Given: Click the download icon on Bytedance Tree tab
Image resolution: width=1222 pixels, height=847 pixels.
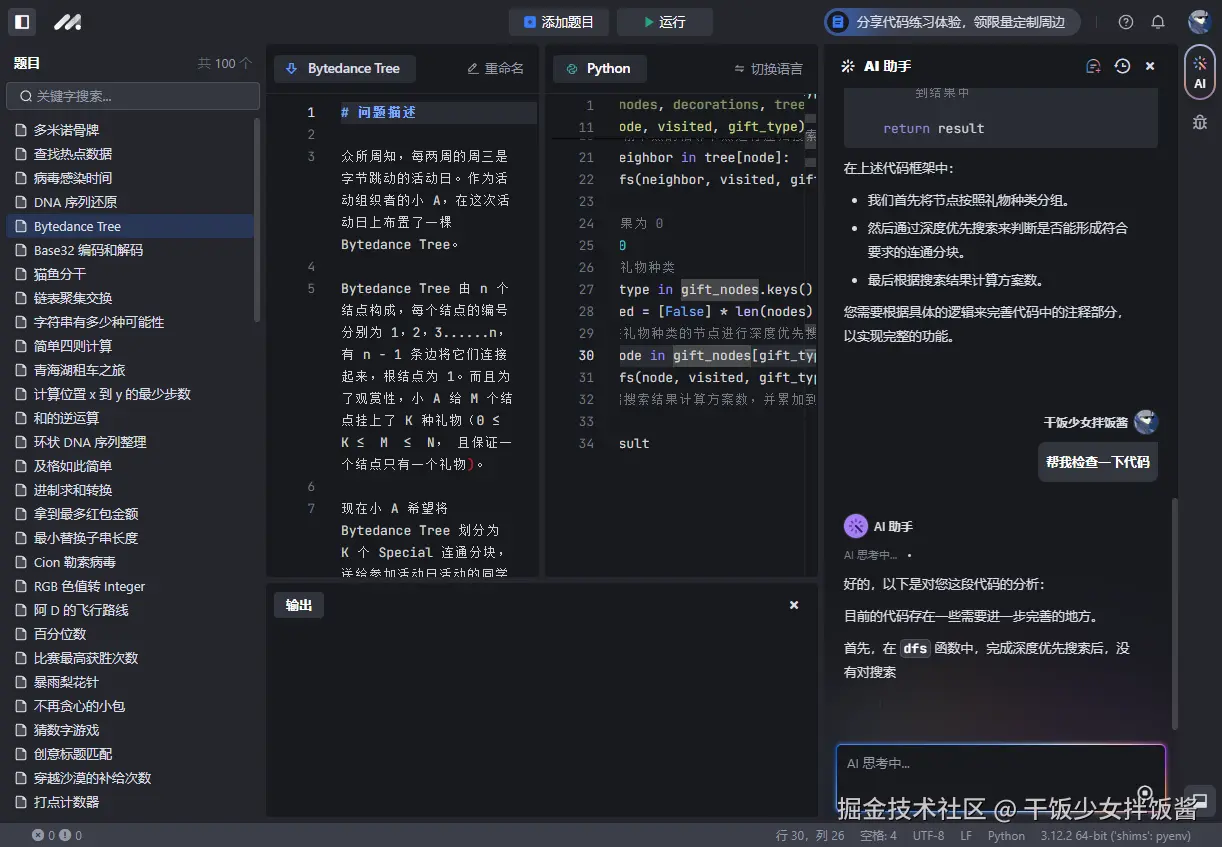Looking at the screenshot, I should click(x=291, y=69).
